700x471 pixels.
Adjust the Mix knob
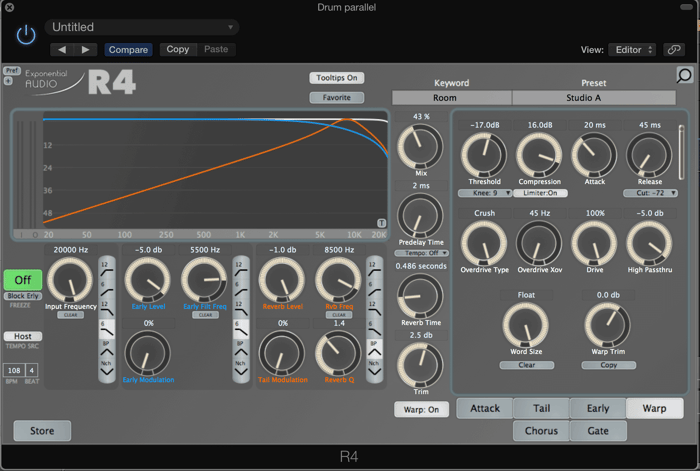coord(420,146)
